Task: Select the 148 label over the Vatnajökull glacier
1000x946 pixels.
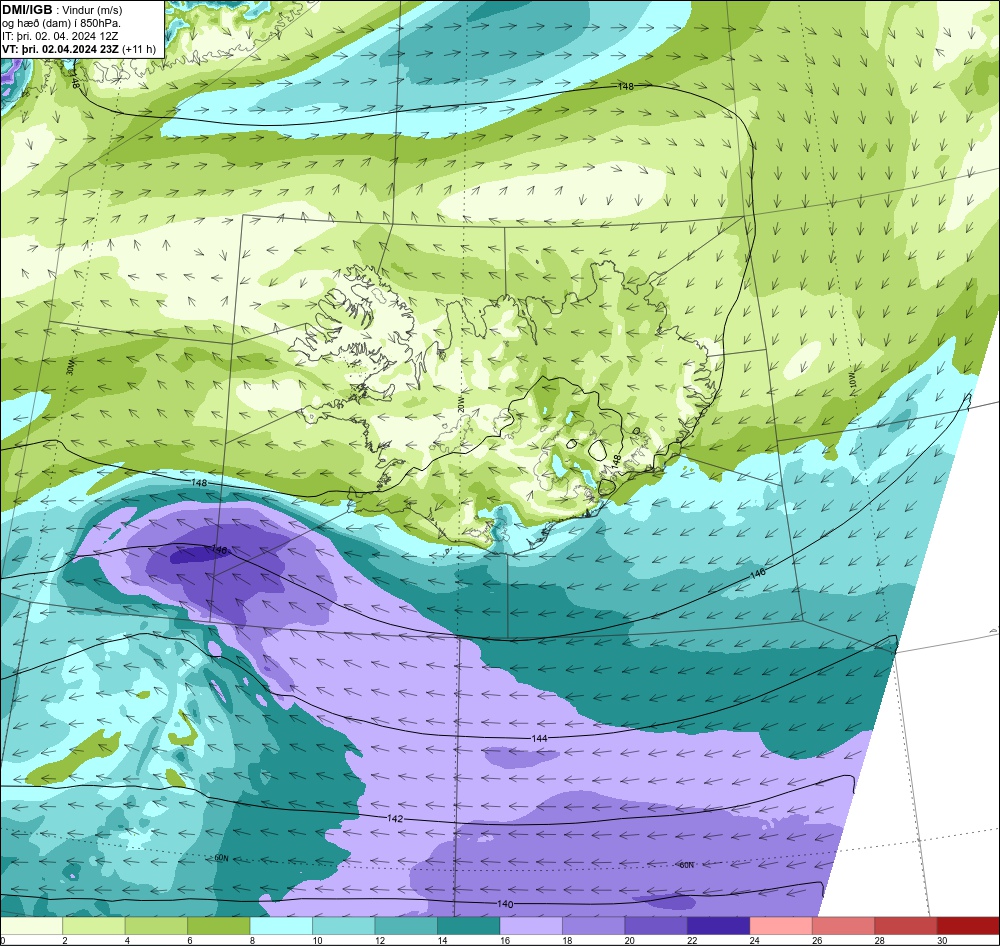Action: tap(617, 461)
